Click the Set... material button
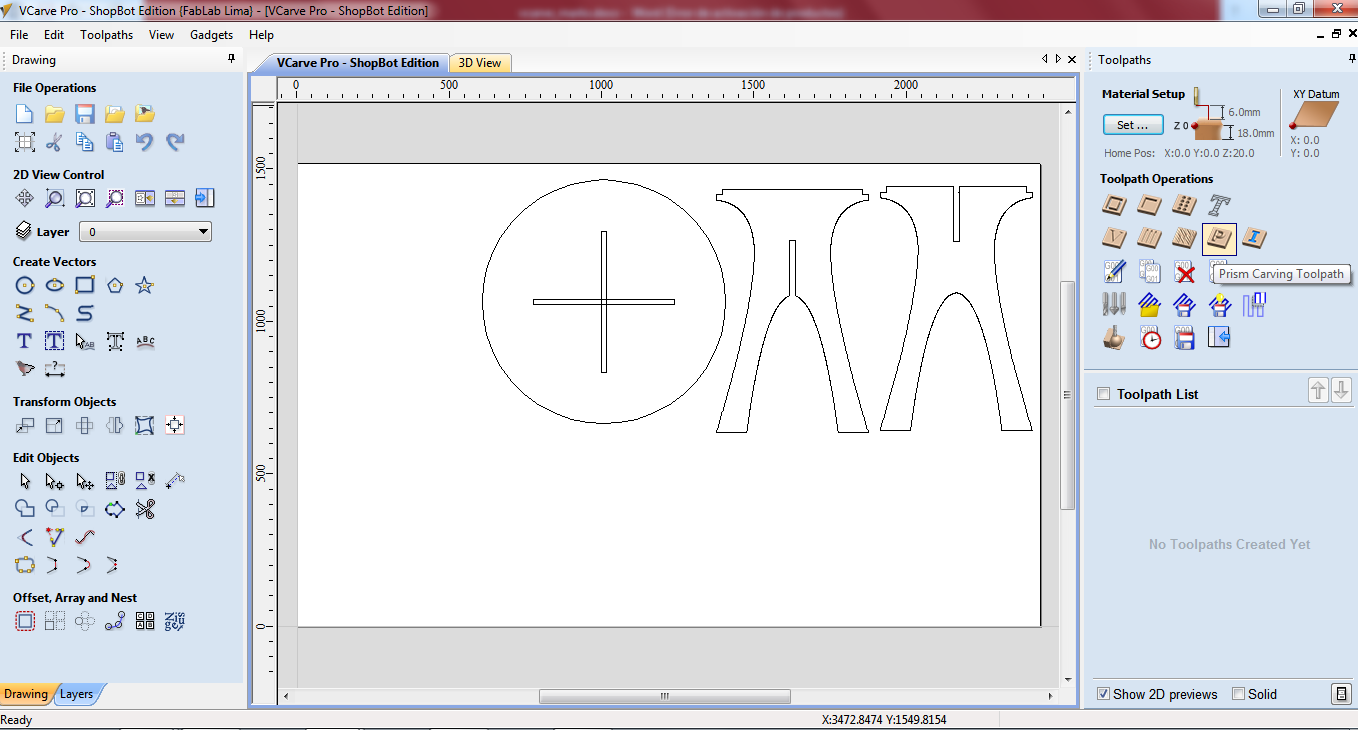This screenshot has width=1358, height=730. pyautogui.click(x=1133, y=125)
